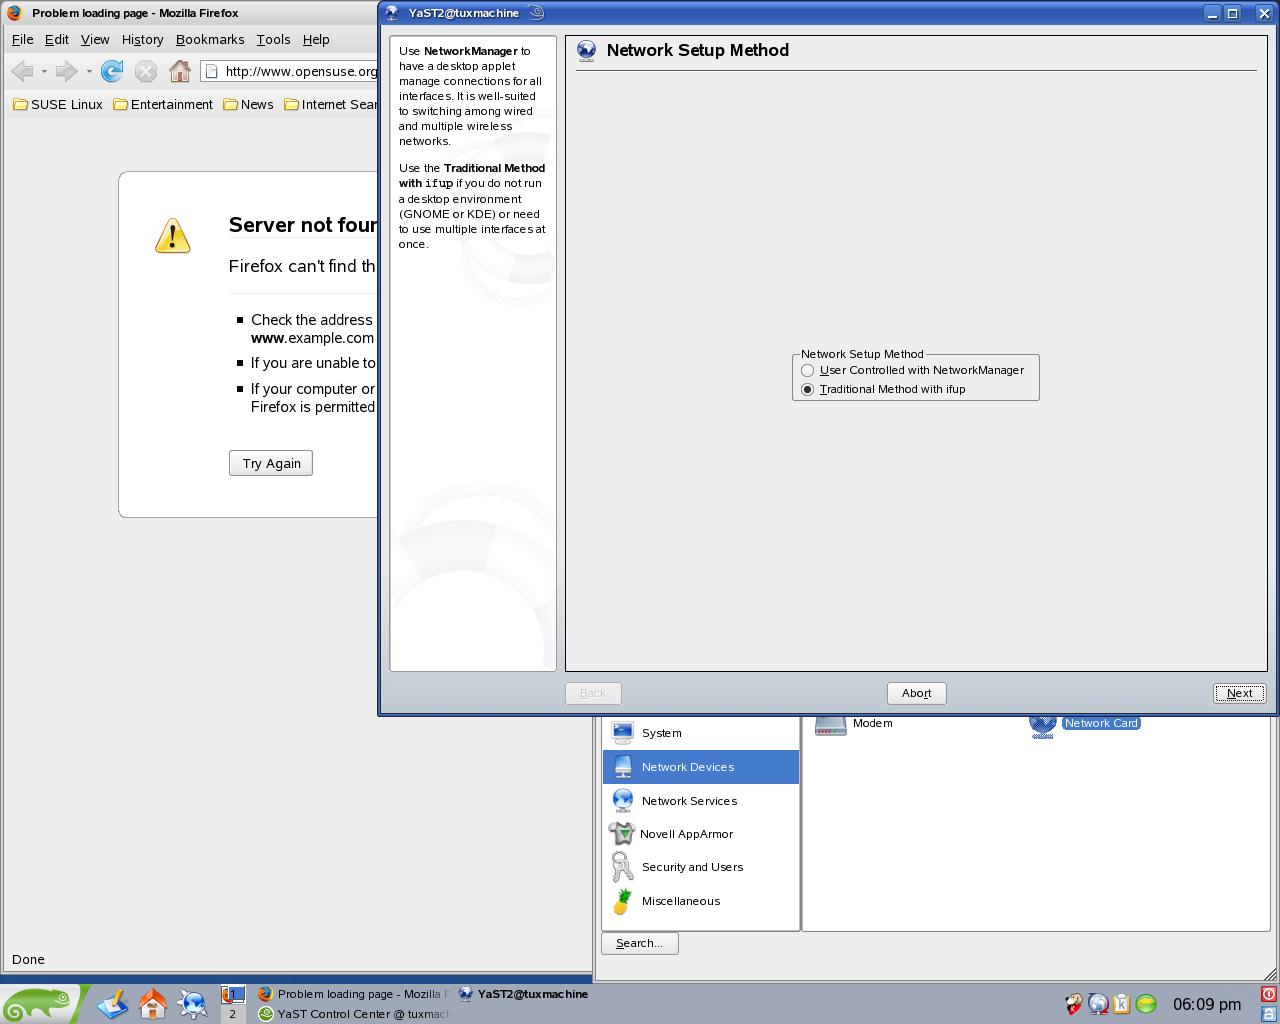Screen dimensions: 1280x1024
Task: Open the Edit menu in Firefox
Action: [56, 39]
